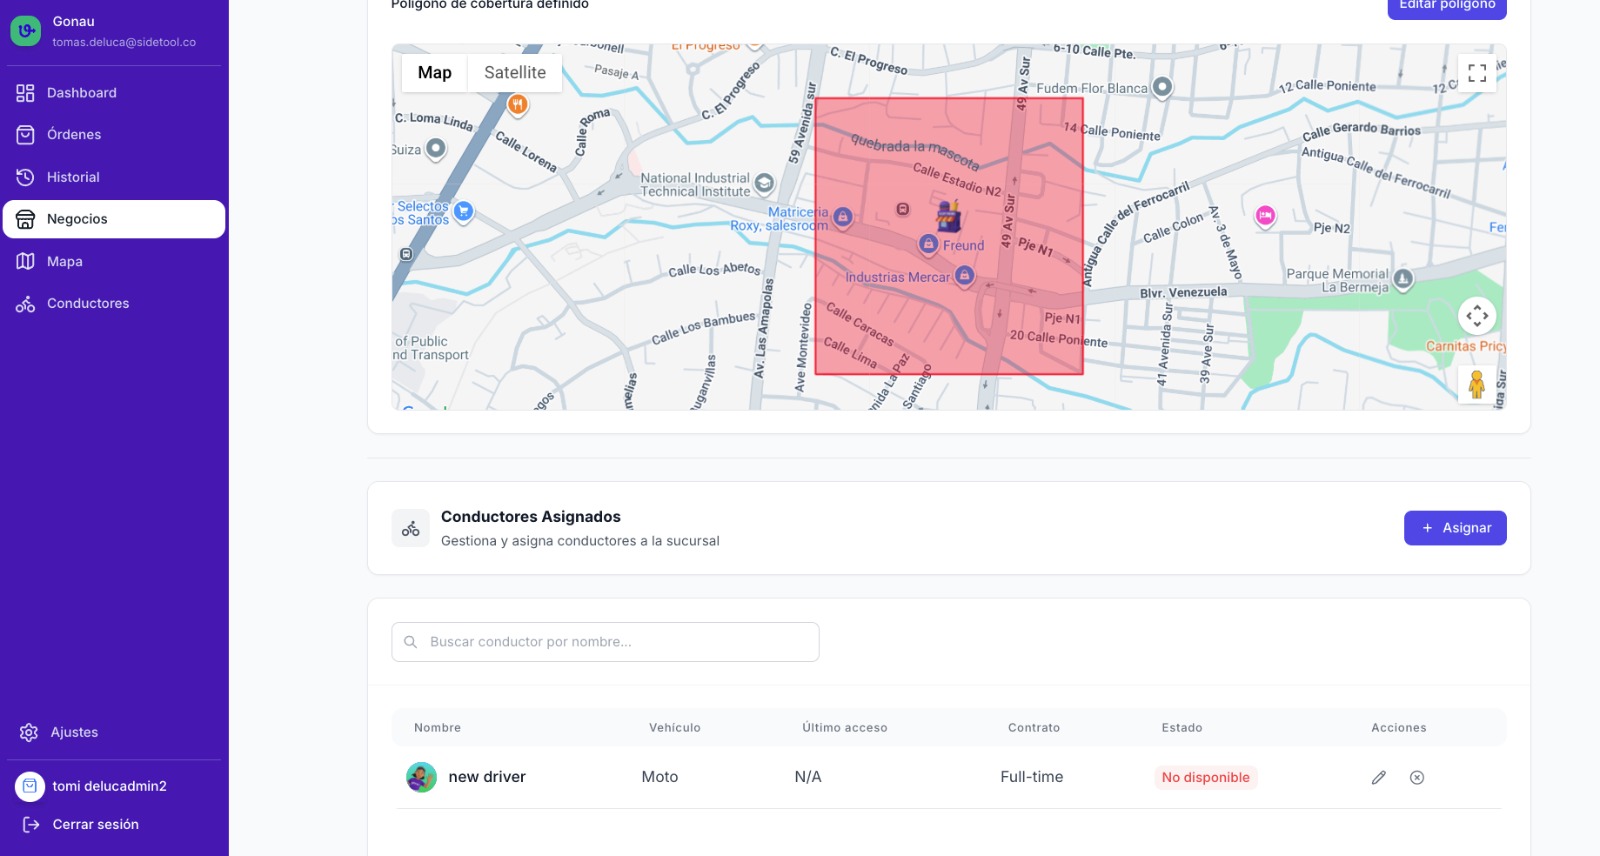Click the Full-time contract cell
1600x856 pixels.
click(1032, 777)
